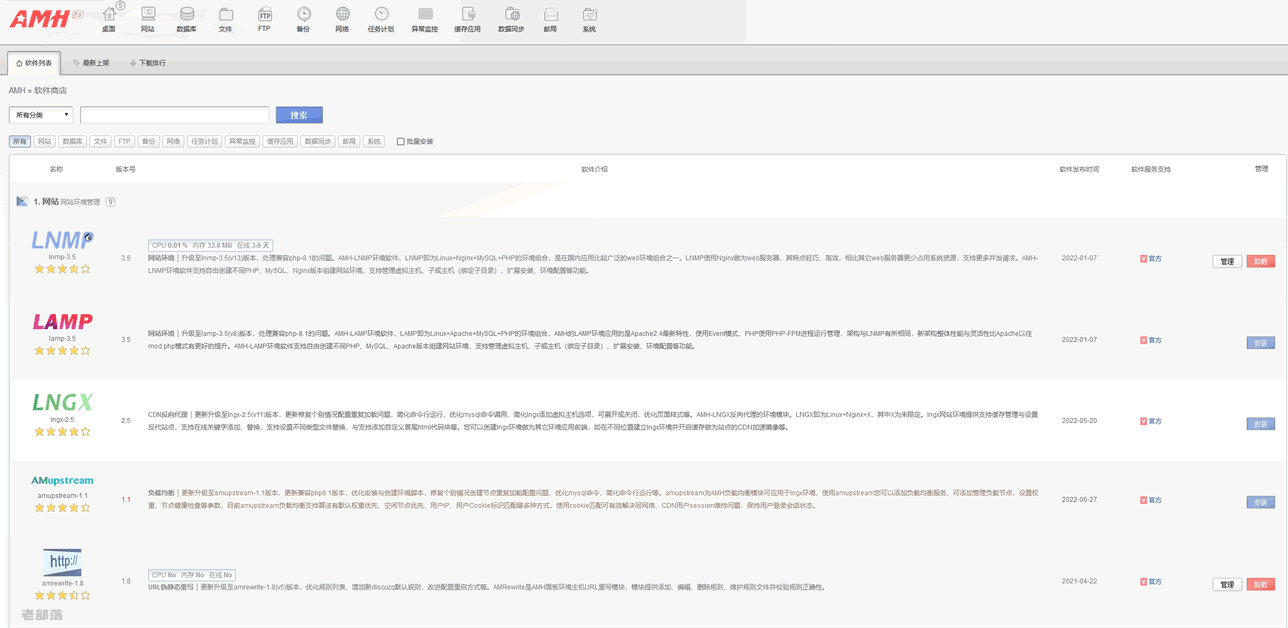This screenshot has height=628, width=1288.
Task: Click 安装 button for LNGX row
Action: 1260,424
